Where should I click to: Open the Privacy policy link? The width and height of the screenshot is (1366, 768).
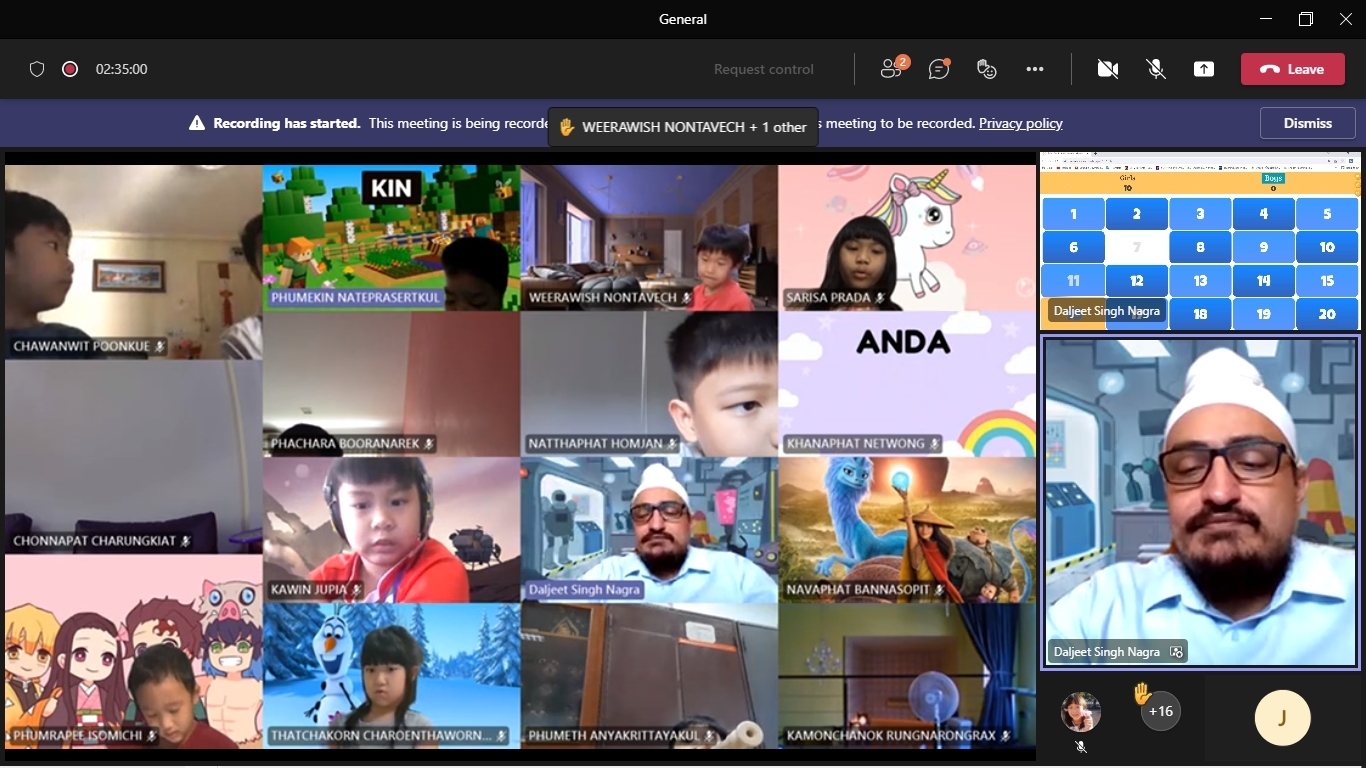tap(1020, 123)
